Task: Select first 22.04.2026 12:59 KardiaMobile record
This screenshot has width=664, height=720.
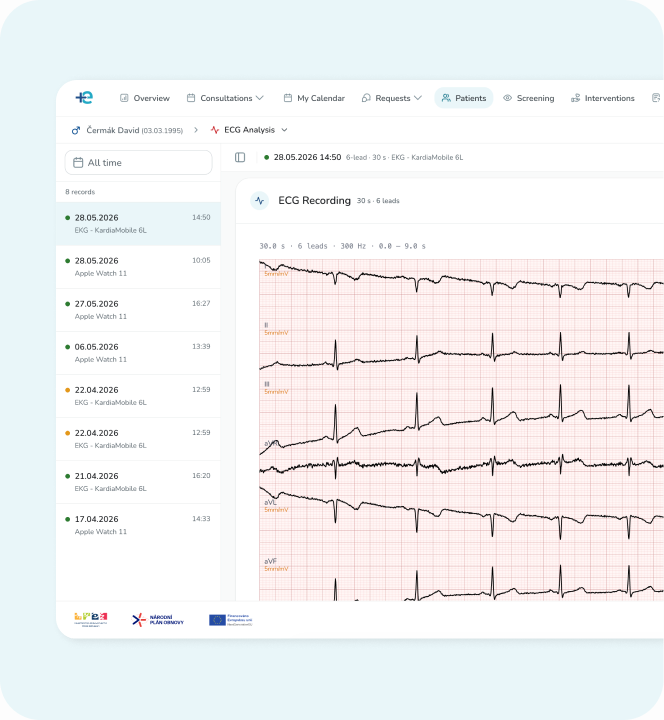Action: tap(138, 396)
